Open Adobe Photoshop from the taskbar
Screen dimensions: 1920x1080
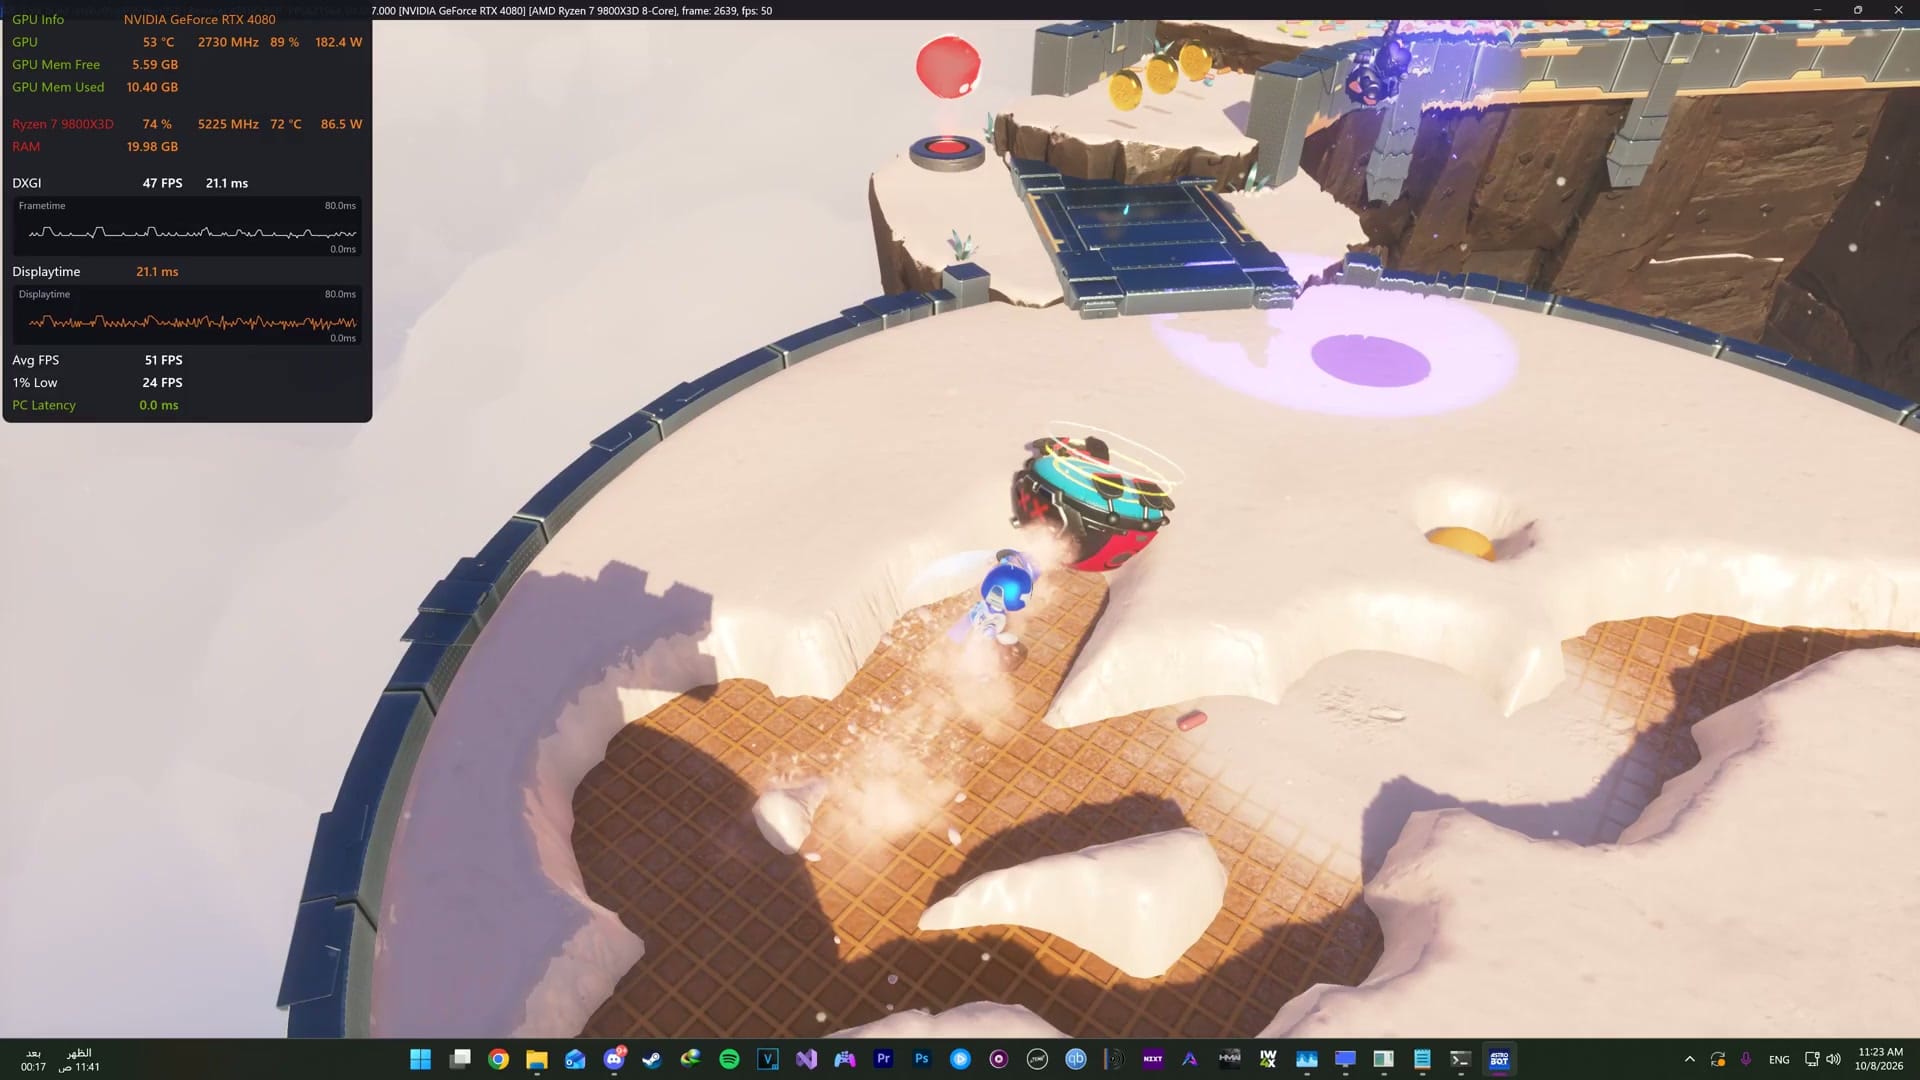pyautogui.click(x=922, y=1059)
